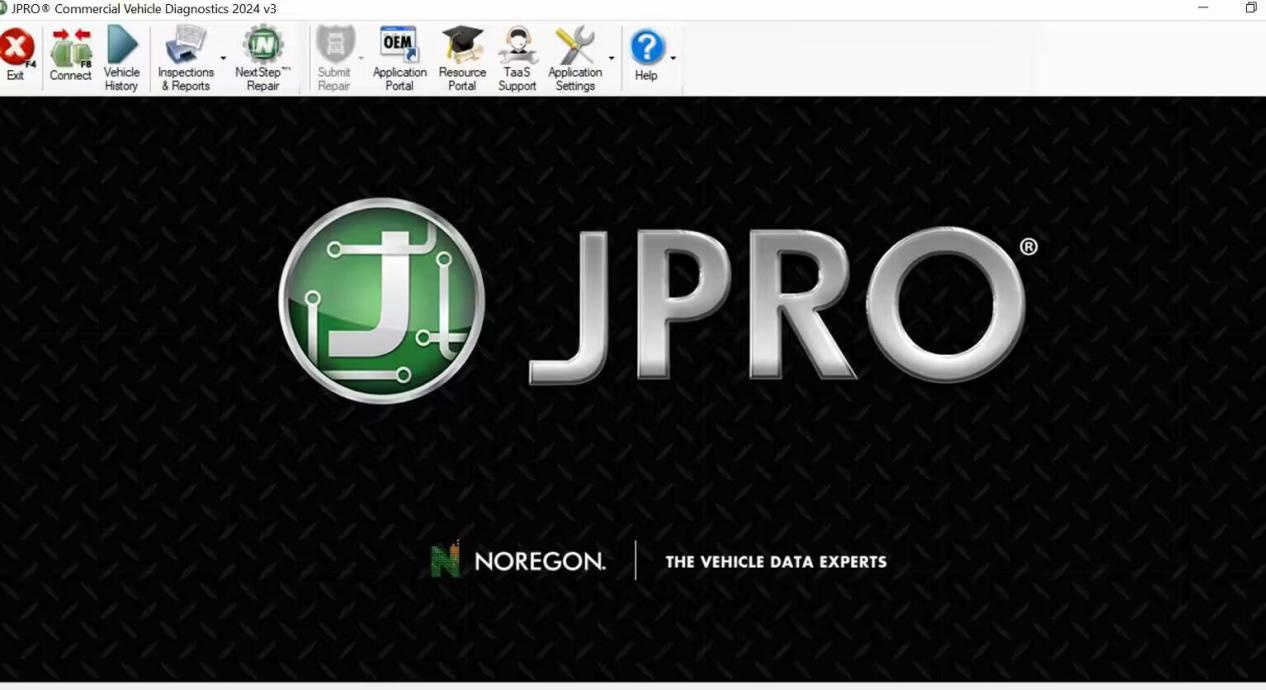
Task: Open Vehicle History
Action: [x=121, y=48]
